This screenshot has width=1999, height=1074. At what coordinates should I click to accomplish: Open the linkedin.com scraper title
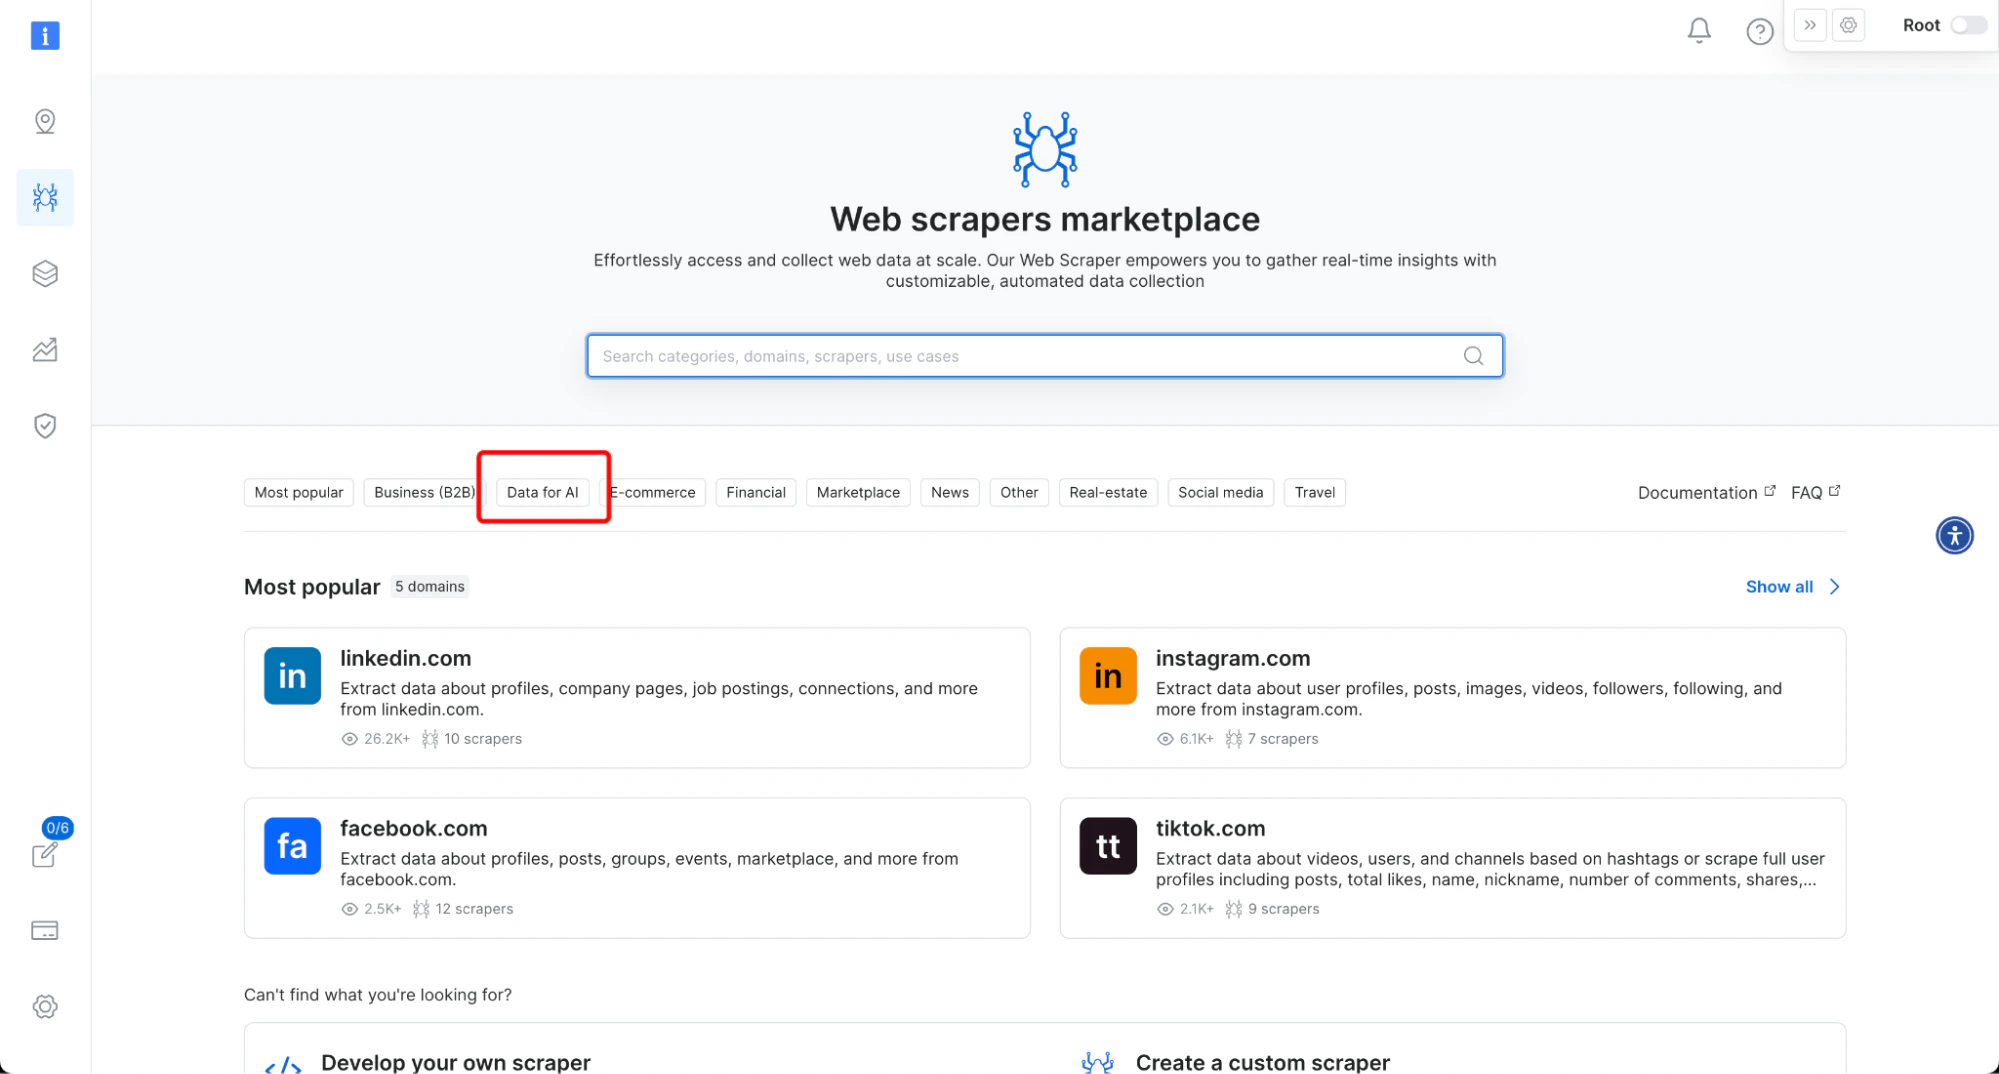click(405, 658)
